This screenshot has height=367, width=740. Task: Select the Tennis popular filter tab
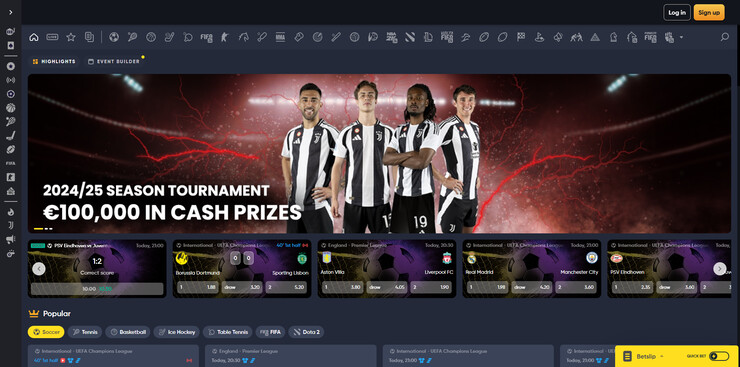tap(85, 332)
